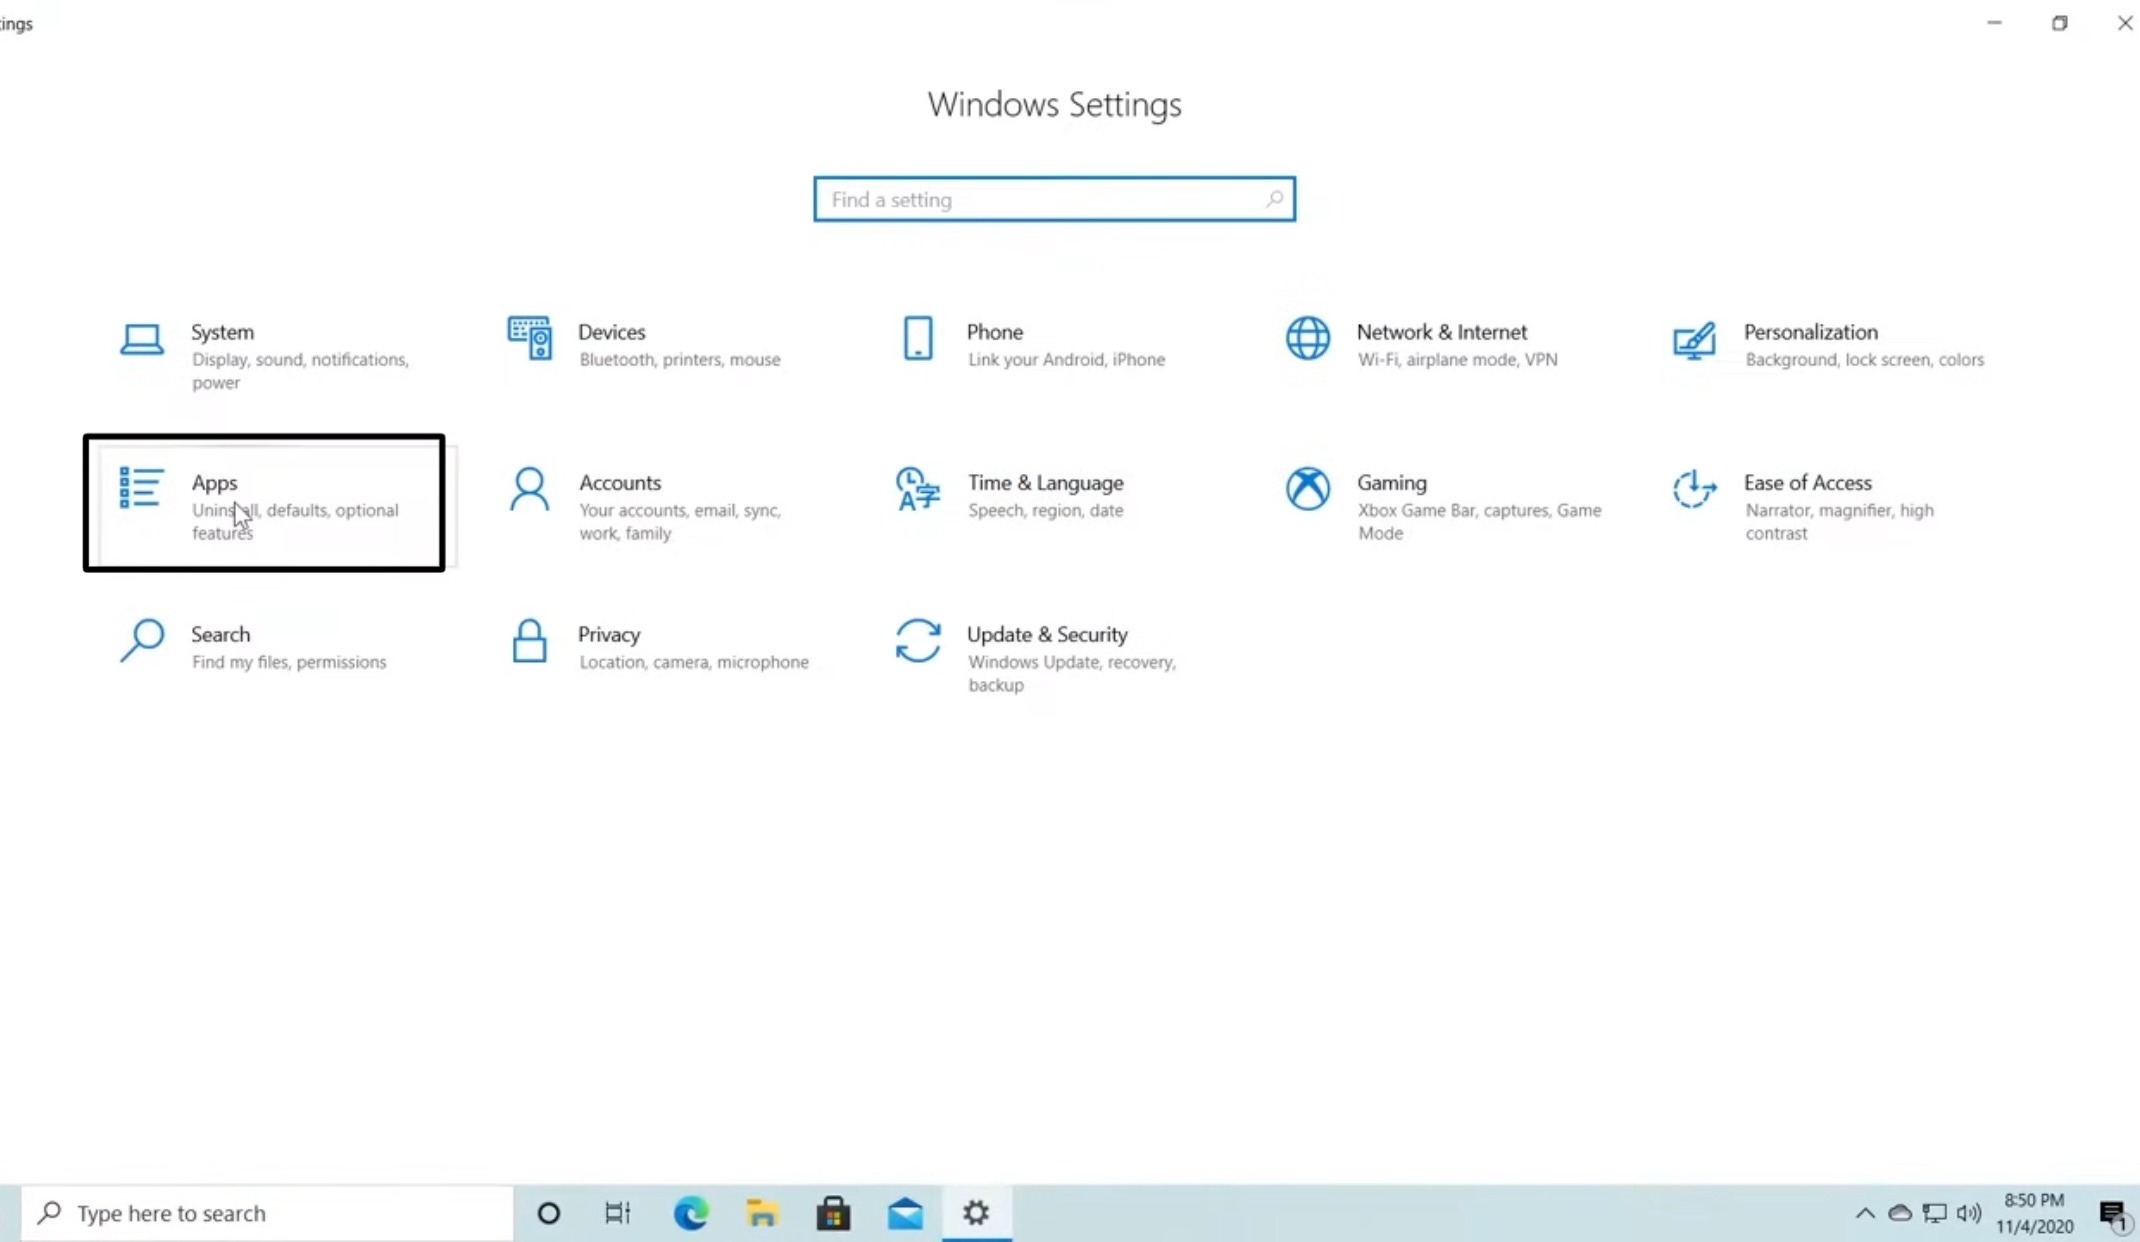Open Cortana circle on taskbar
2140x1242 pixels.
548,1213
